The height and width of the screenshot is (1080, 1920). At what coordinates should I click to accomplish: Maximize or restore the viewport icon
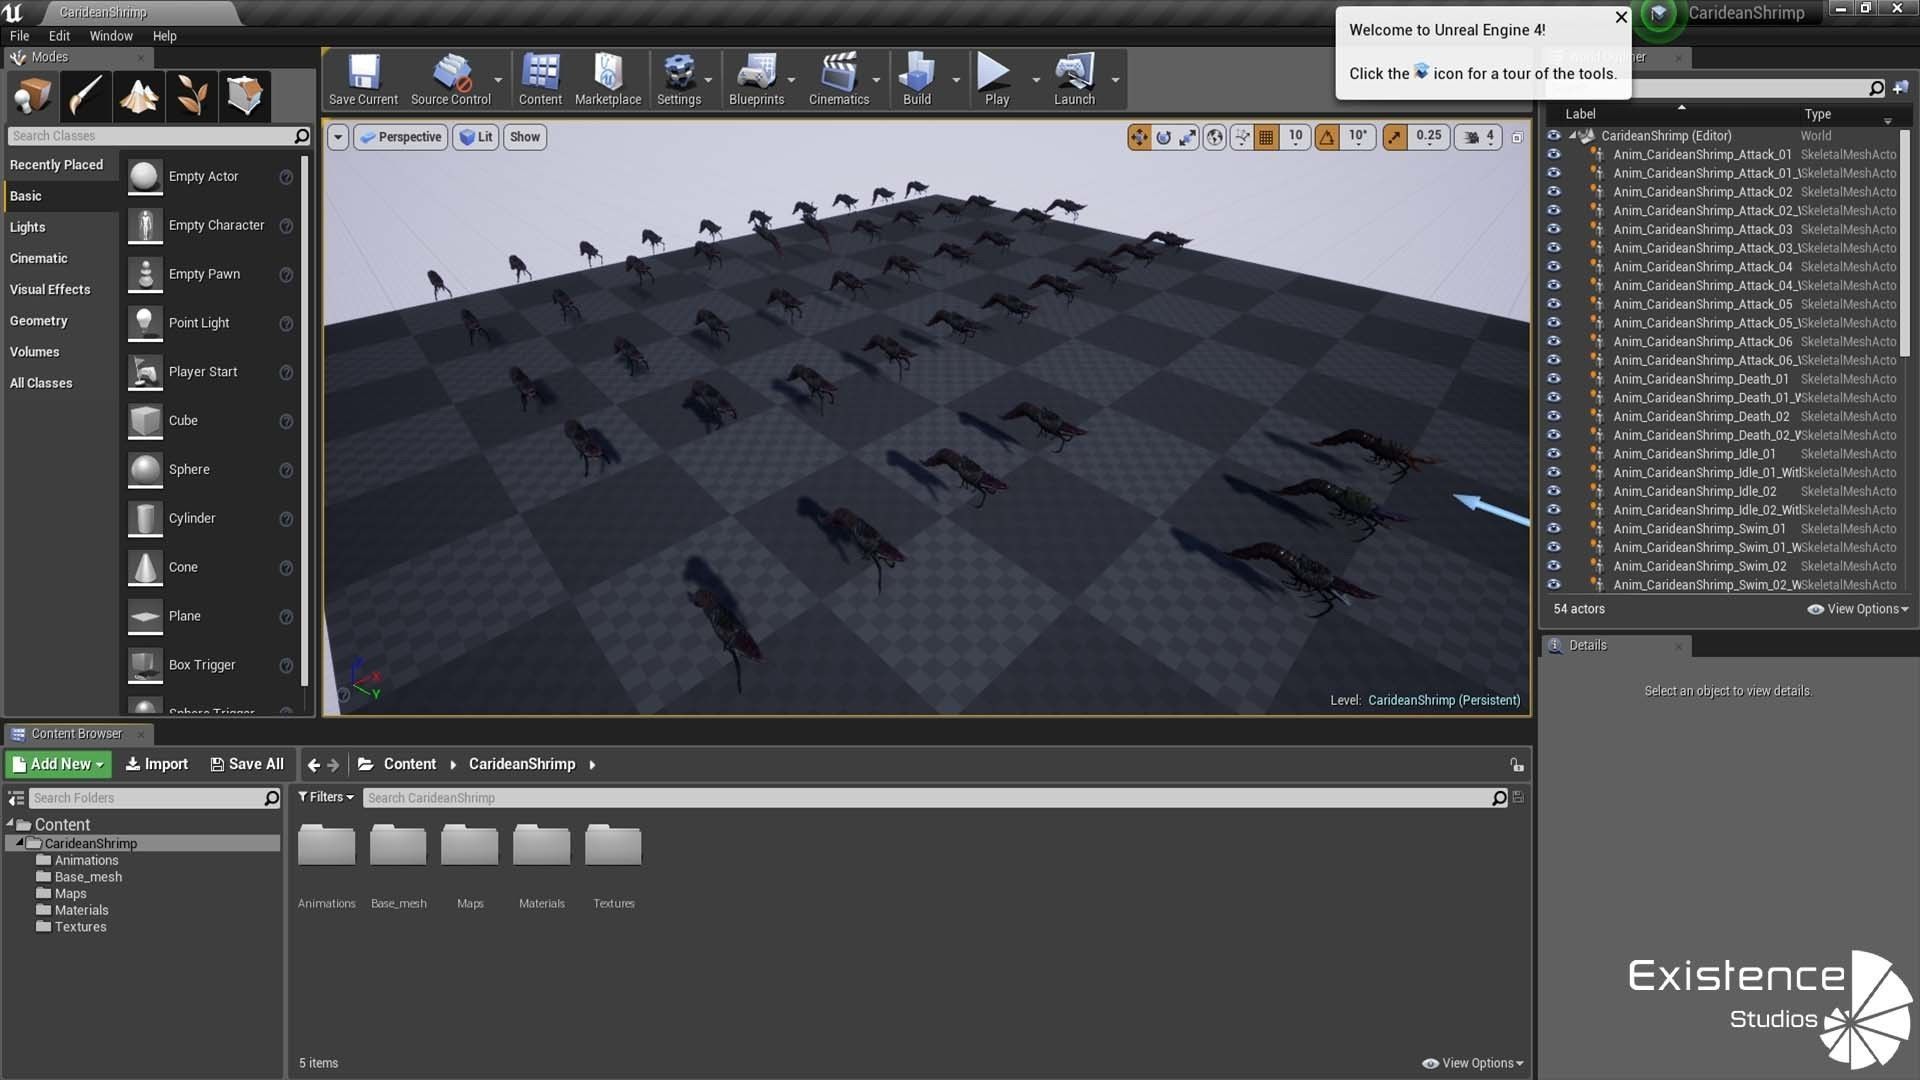pyautogui.click(x=1517, y=137)
